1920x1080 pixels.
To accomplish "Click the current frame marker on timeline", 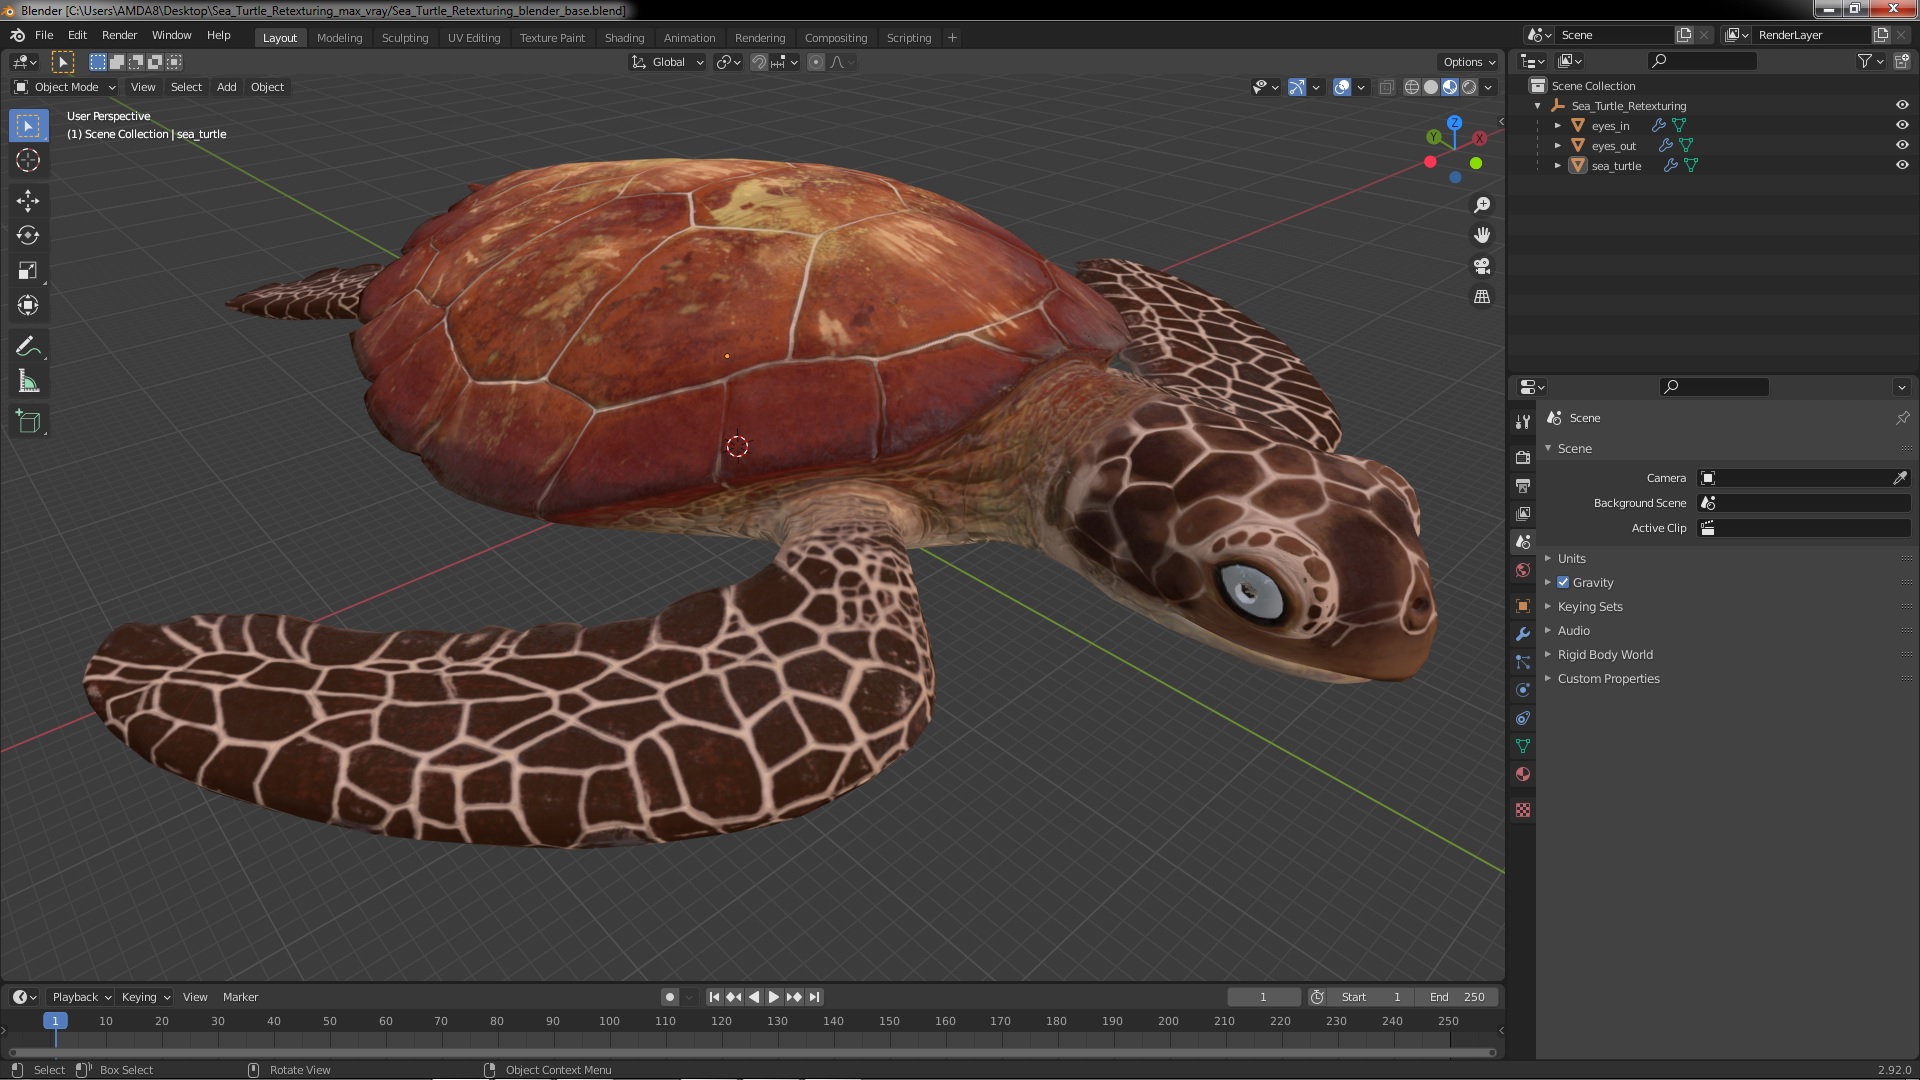I will tap(55, 1021).
